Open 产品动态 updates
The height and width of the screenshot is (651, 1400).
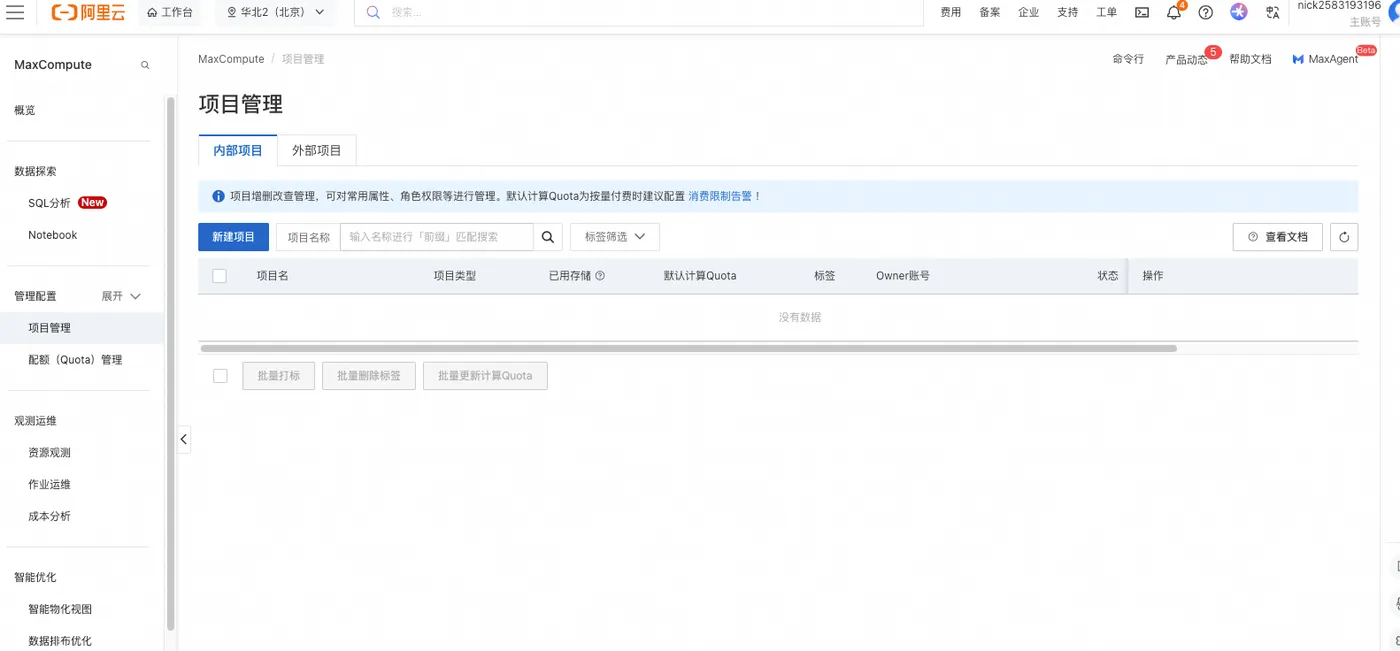[1186, 59]
